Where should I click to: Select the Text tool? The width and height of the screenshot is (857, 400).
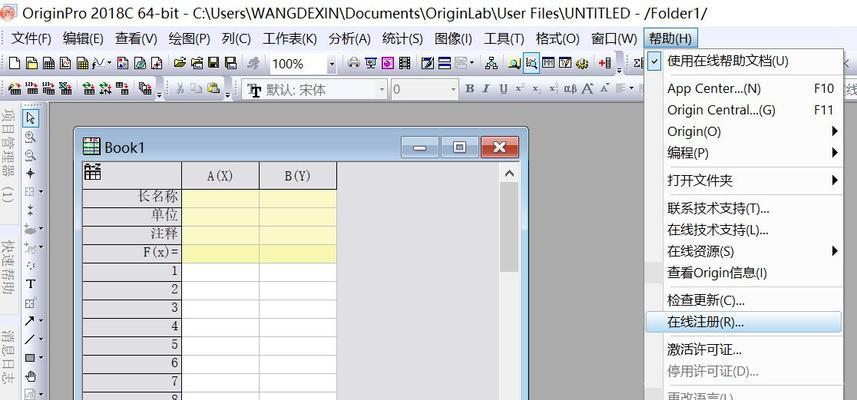(31, 284)
